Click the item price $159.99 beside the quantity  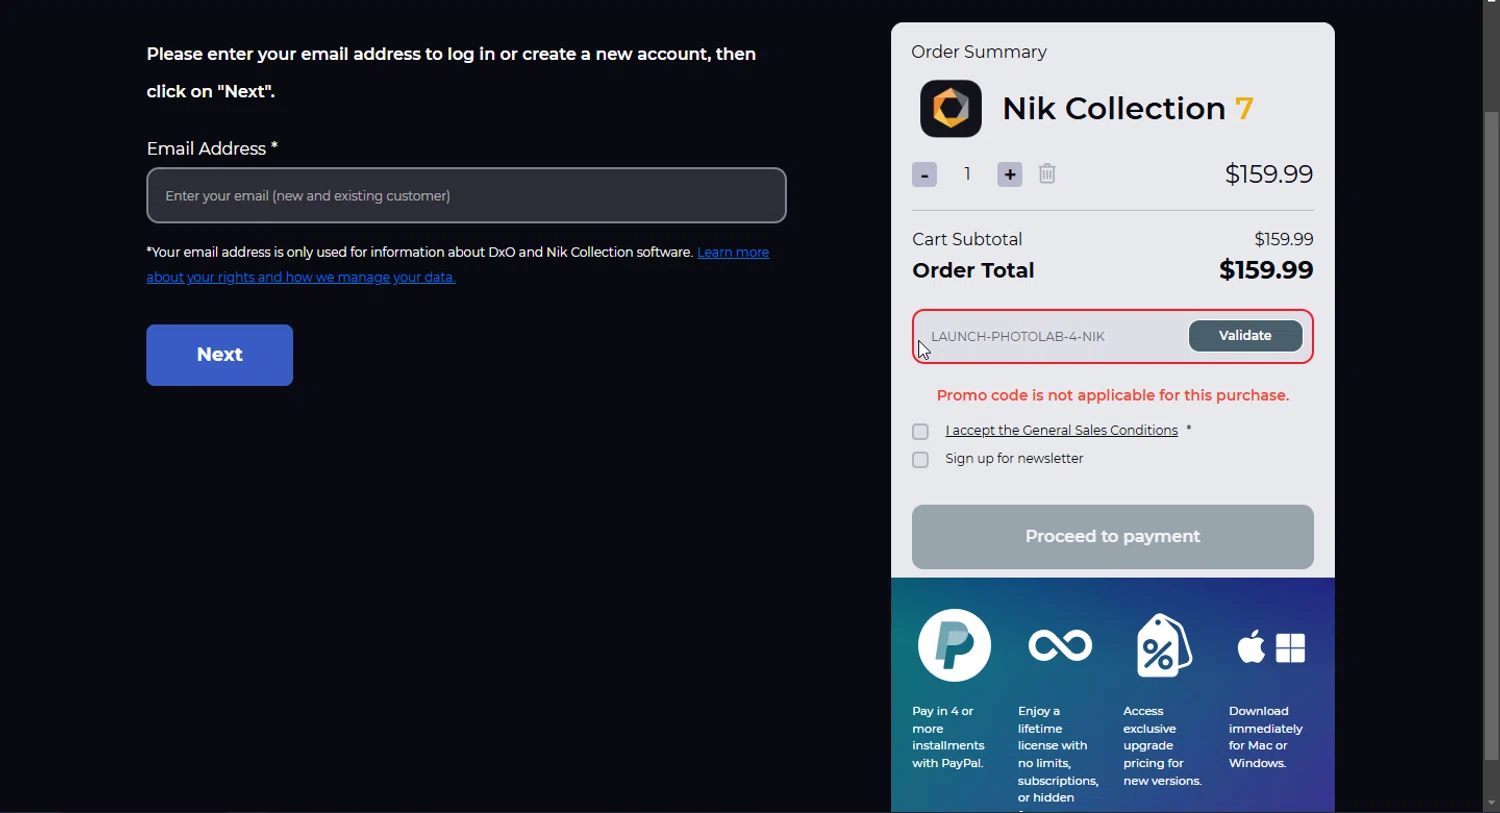coord(1268,175)
